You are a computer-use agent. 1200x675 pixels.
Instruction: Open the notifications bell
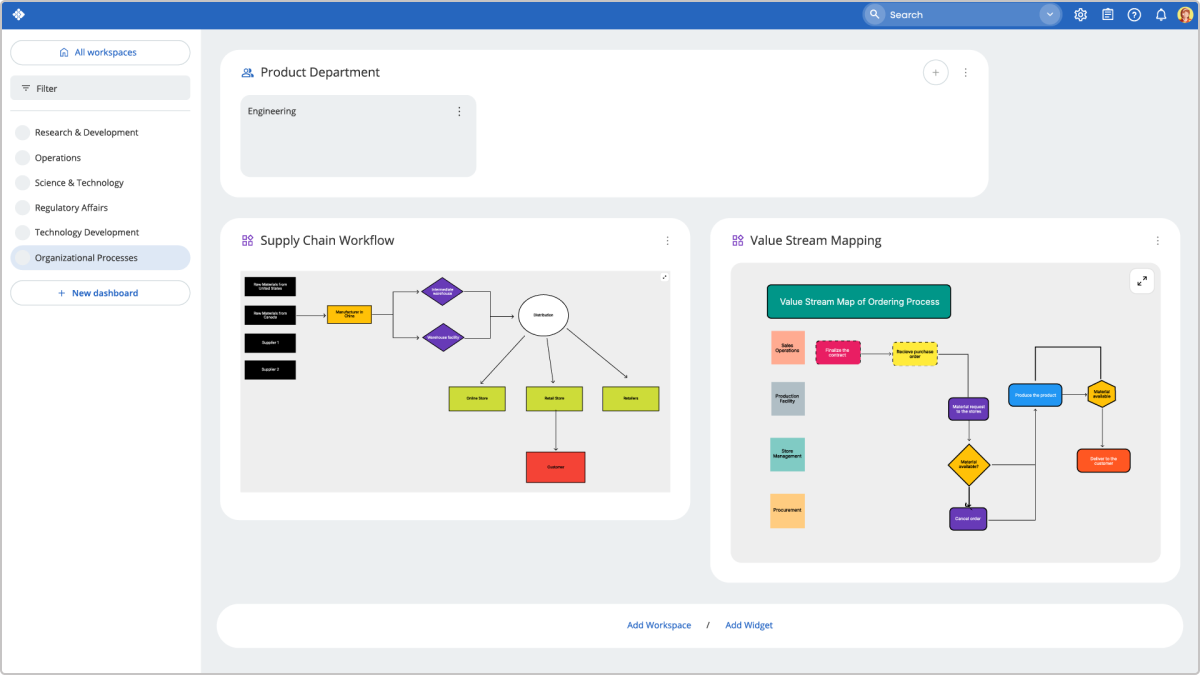1161,15
